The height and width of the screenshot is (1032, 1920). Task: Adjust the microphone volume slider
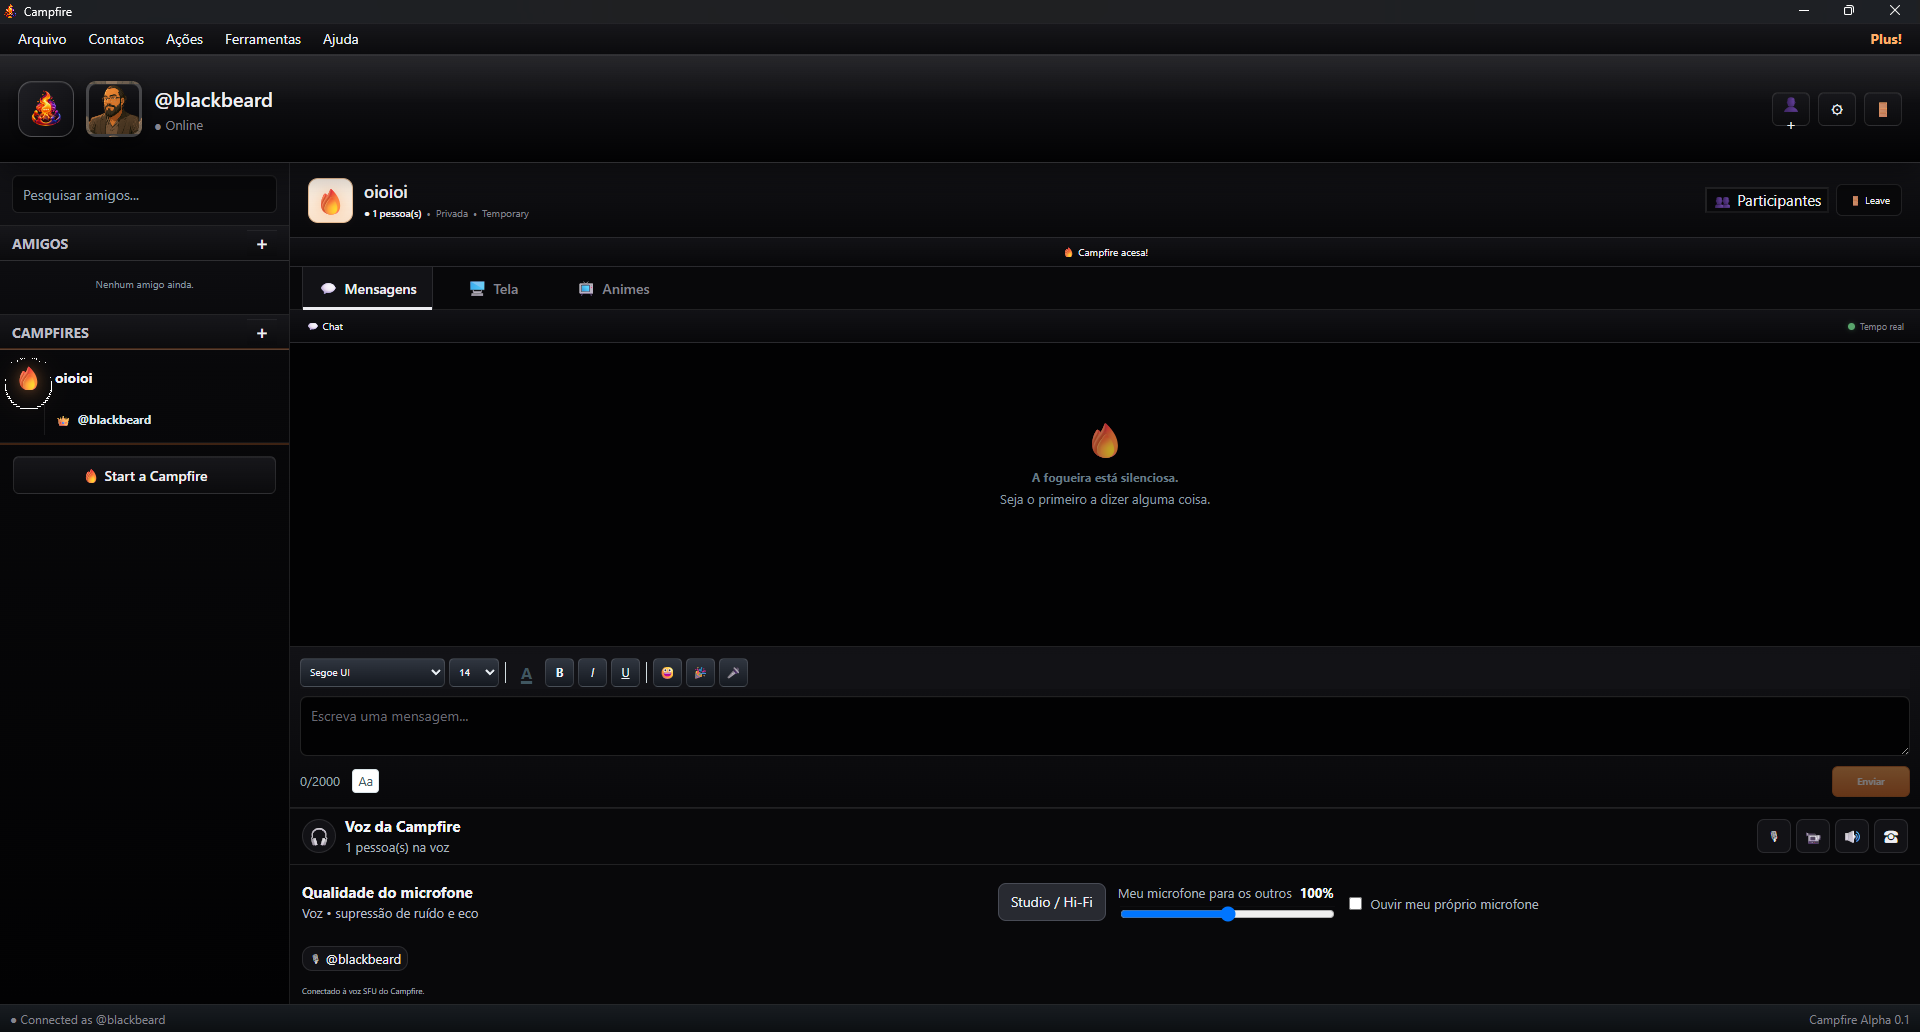tap(1227, 914)
